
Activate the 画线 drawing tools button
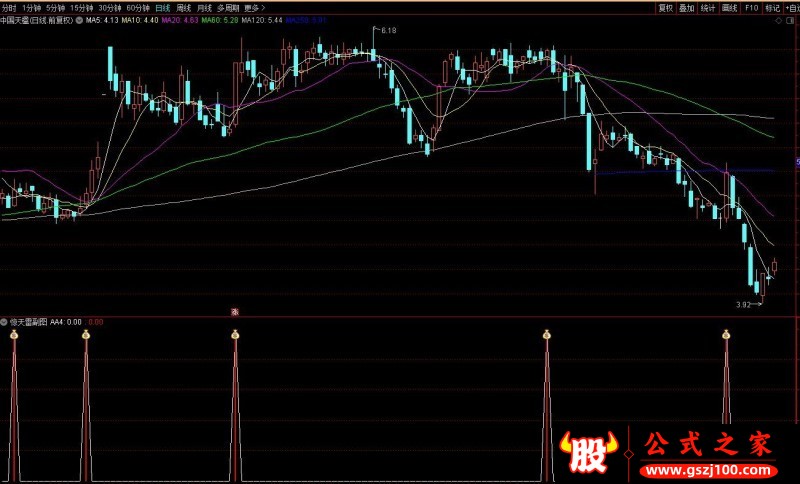click(x=730, y=8)
